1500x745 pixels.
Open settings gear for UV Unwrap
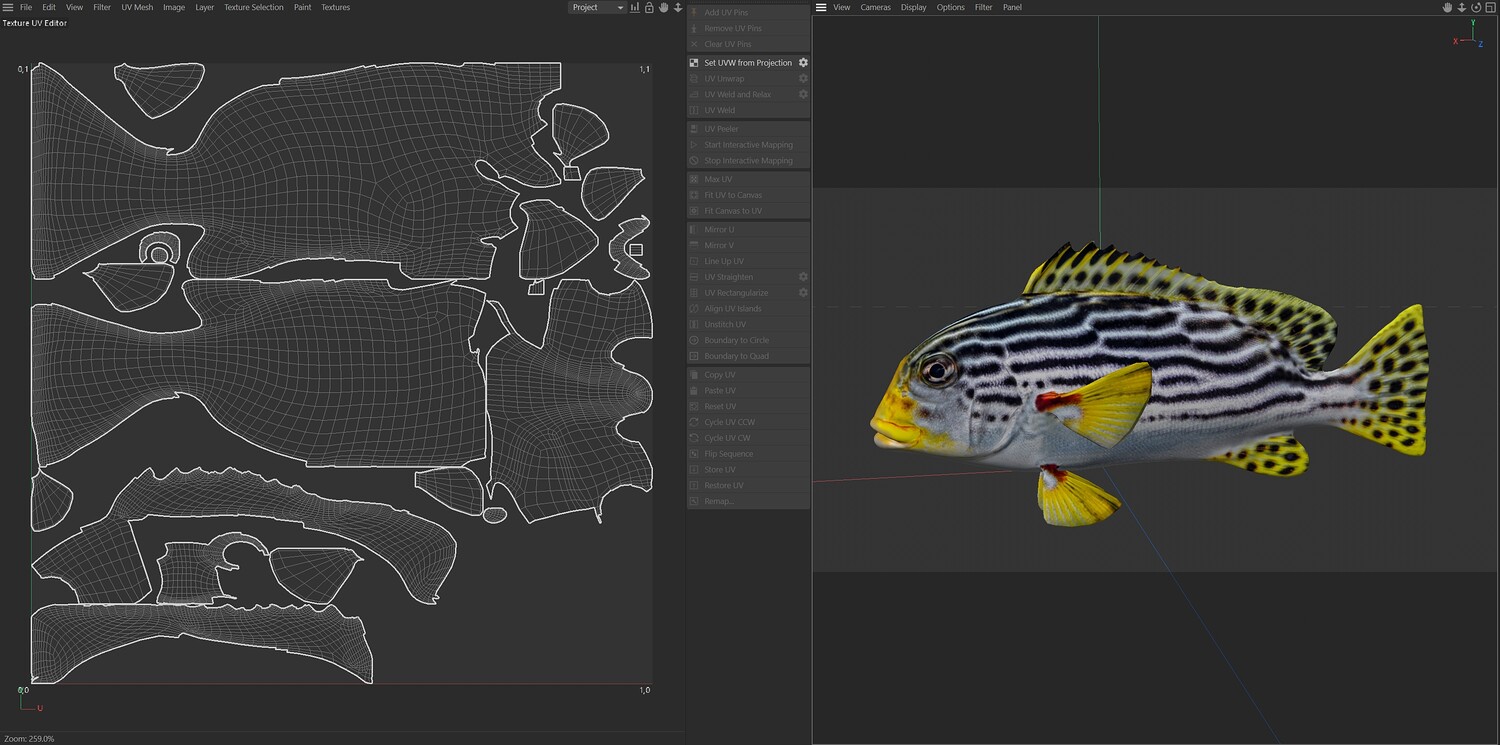coord(802,78)
